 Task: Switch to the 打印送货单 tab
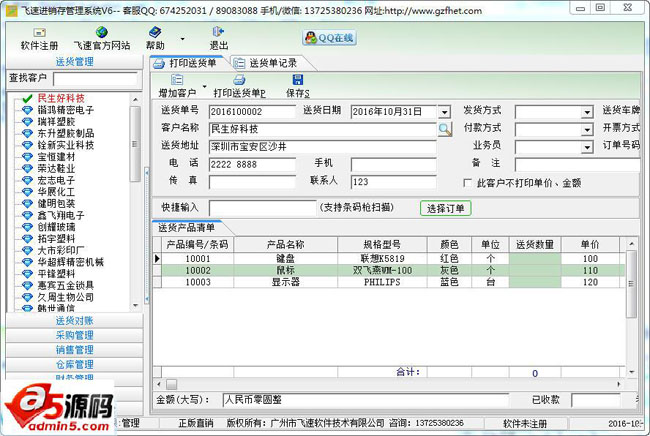coord(186,63)
